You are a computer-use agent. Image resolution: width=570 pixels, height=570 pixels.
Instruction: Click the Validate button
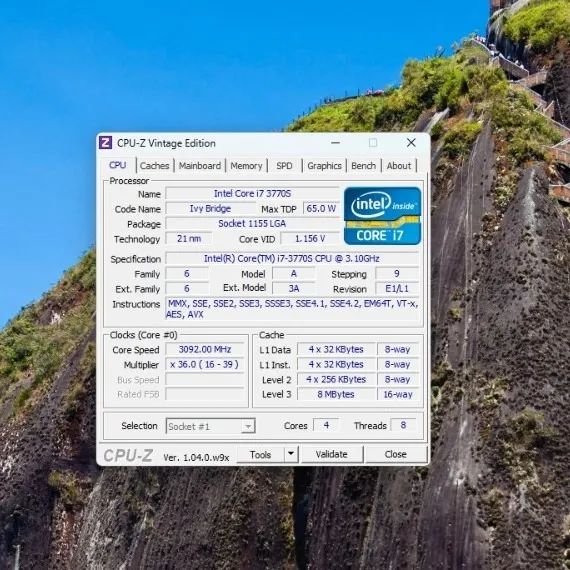coord(332,454)
